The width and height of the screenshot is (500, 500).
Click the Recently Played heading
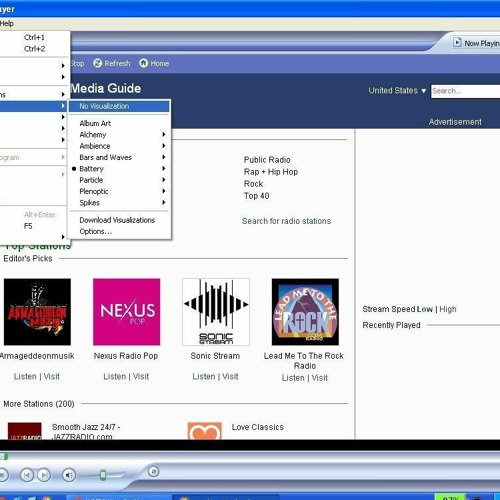click(x=391, y=325)
